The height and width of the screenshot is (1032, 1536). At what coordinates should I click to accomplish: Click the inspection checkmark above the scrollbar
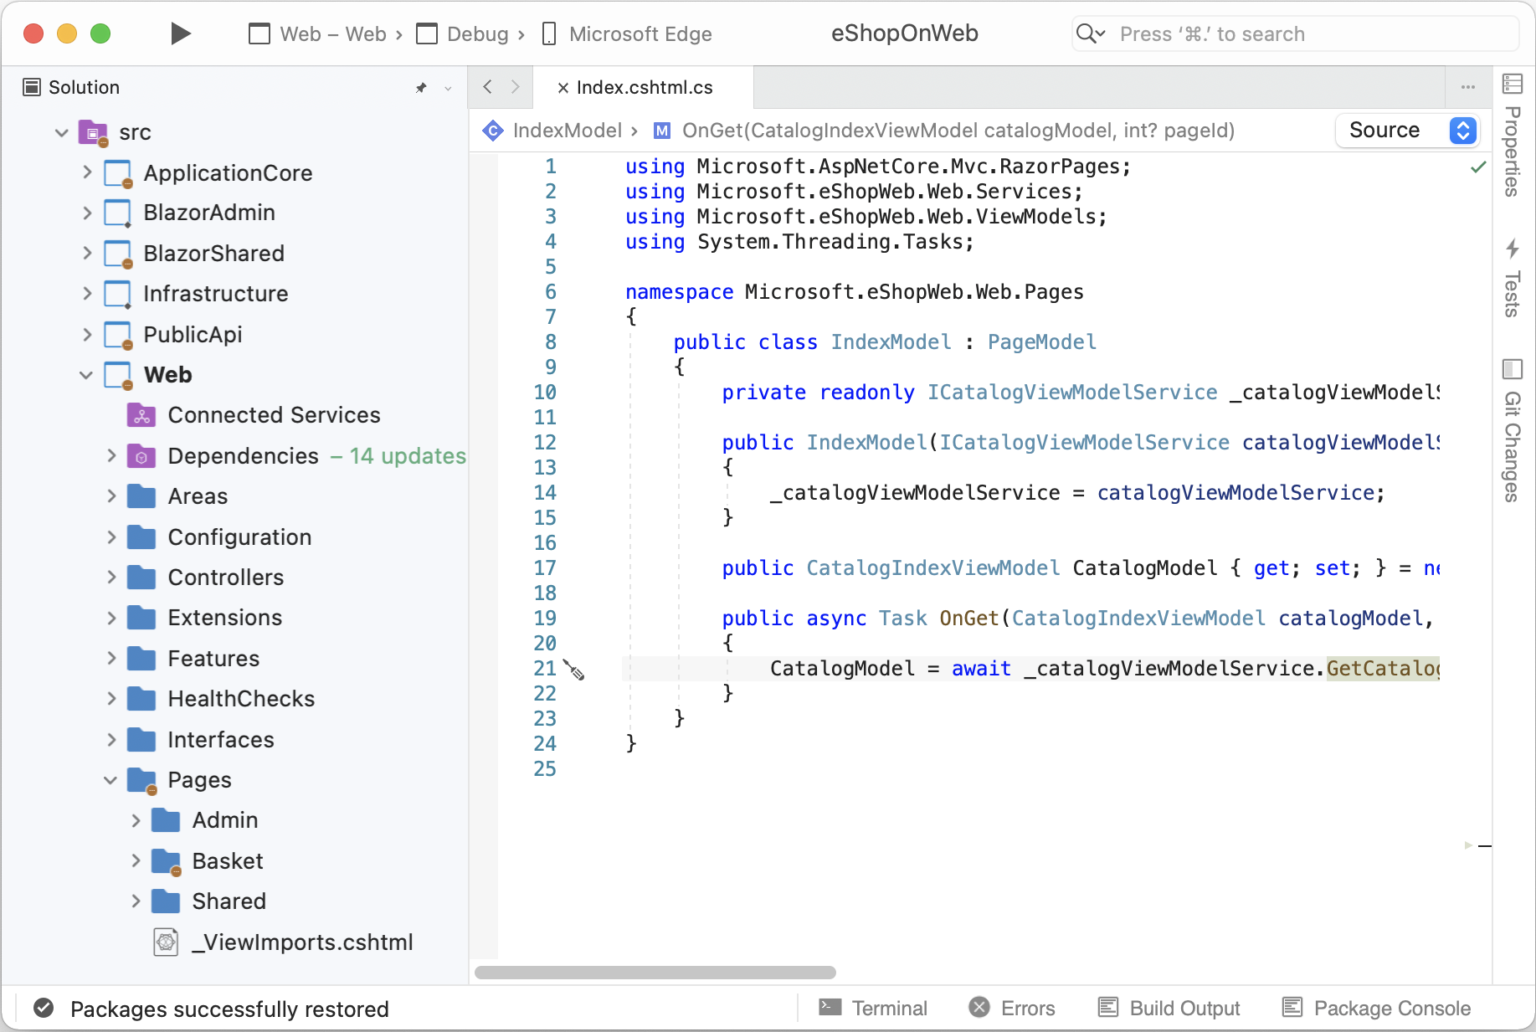[x=1478, y=167]
